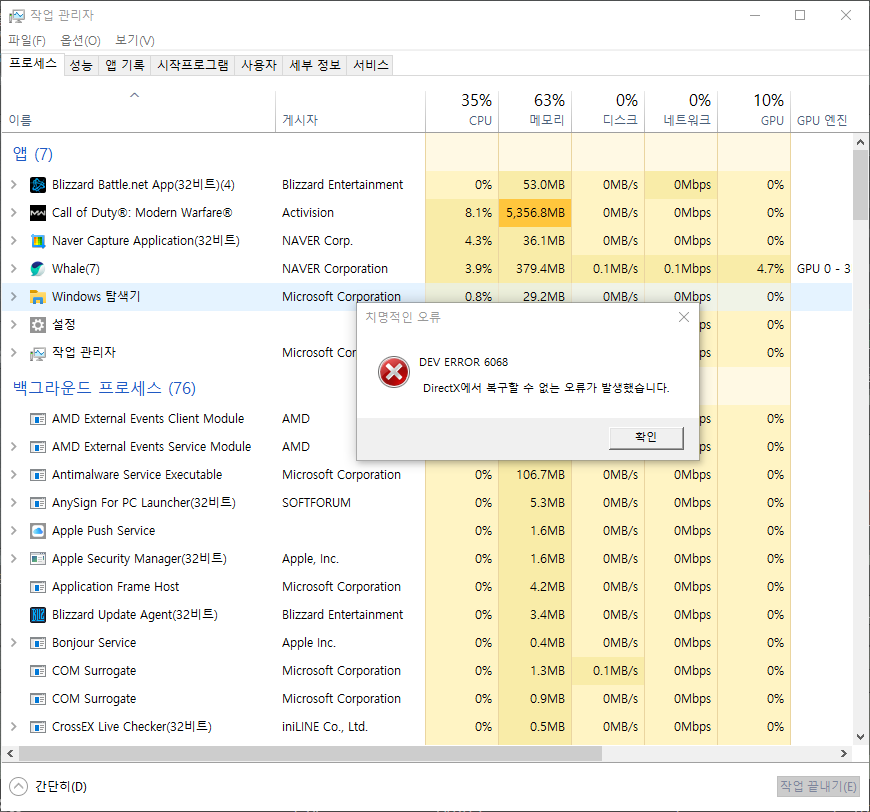870x812 pixels.
Task: Click the Application Frame Host icon
Action: [38, 587]
